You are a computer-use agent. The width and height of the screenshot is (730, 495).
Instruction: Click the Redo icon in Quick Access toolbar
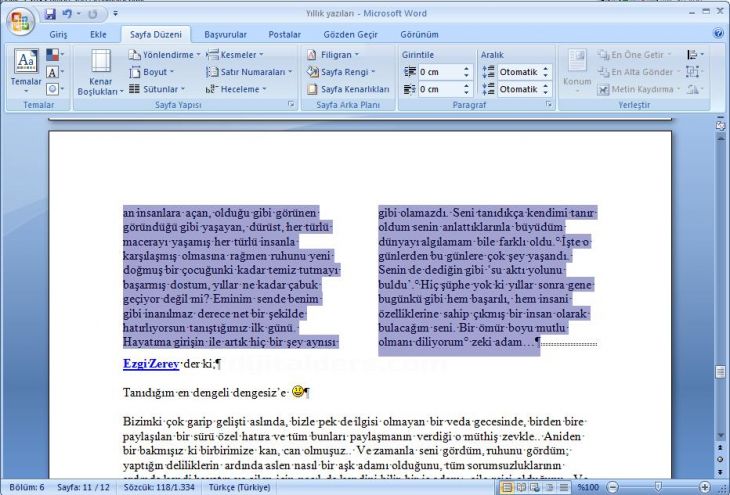point(93,14)
